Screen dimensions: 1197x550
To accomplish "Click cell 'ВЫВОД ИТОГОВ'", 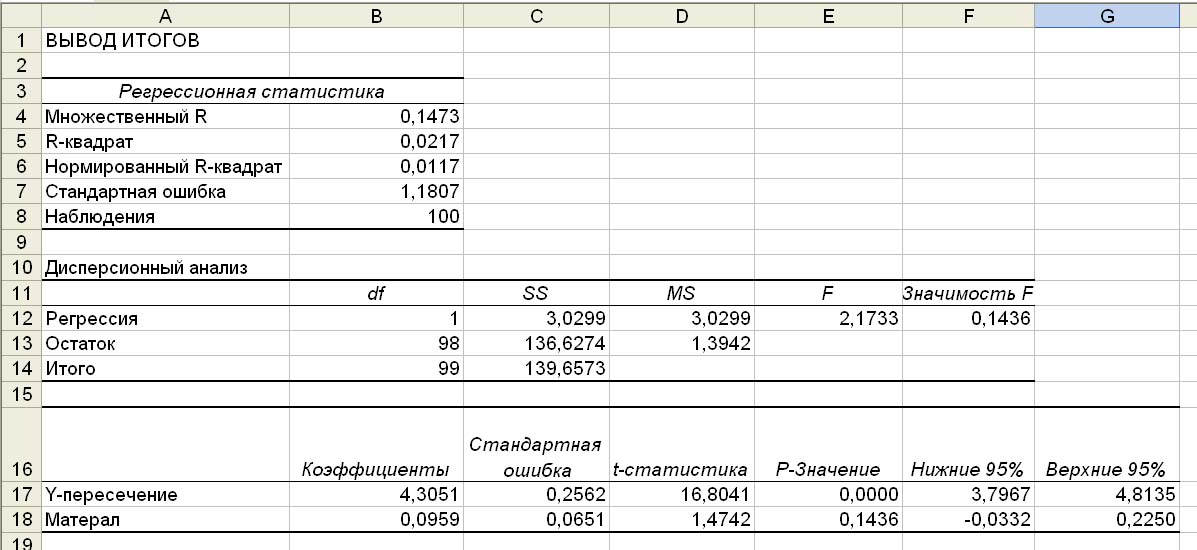I will pyautogui.click(x=166, y=40).
